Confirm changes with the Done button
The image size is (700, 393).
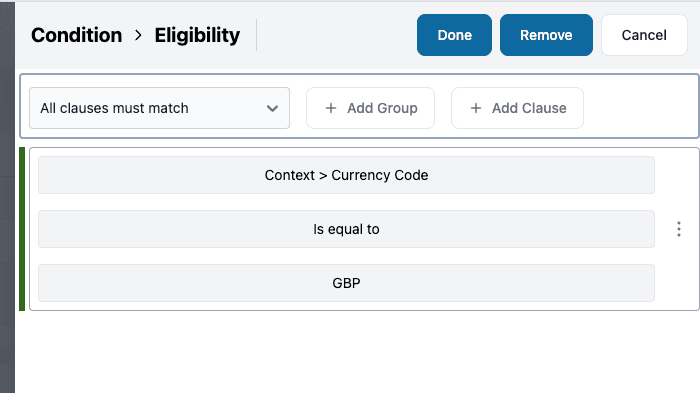(x=454, y=35)
